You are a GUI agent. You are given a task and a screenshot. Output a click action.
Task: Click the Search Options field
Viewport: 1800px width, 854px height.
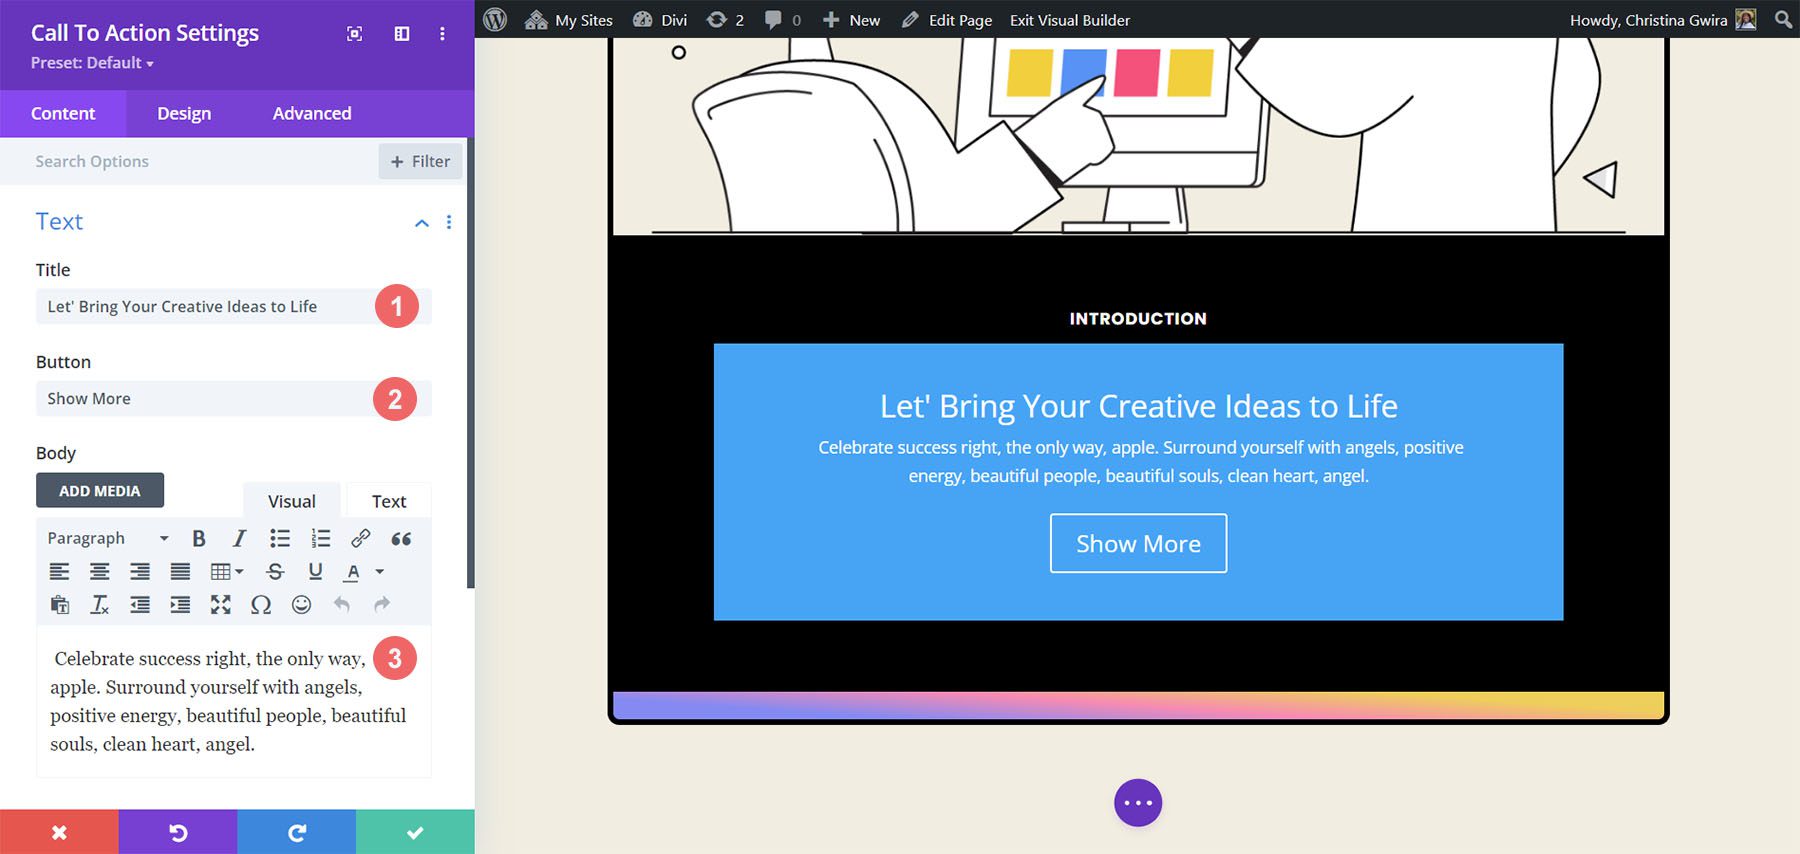pyautogui.click(x=200, y=162)
